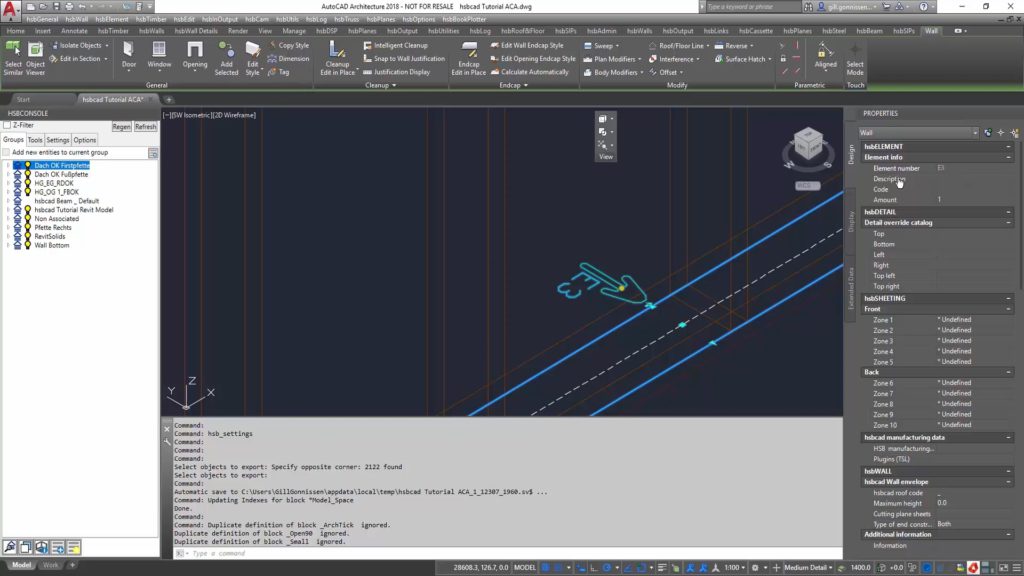
Task: Click the Tag tool
Action: pyautogui.click(x=278, y=72)
